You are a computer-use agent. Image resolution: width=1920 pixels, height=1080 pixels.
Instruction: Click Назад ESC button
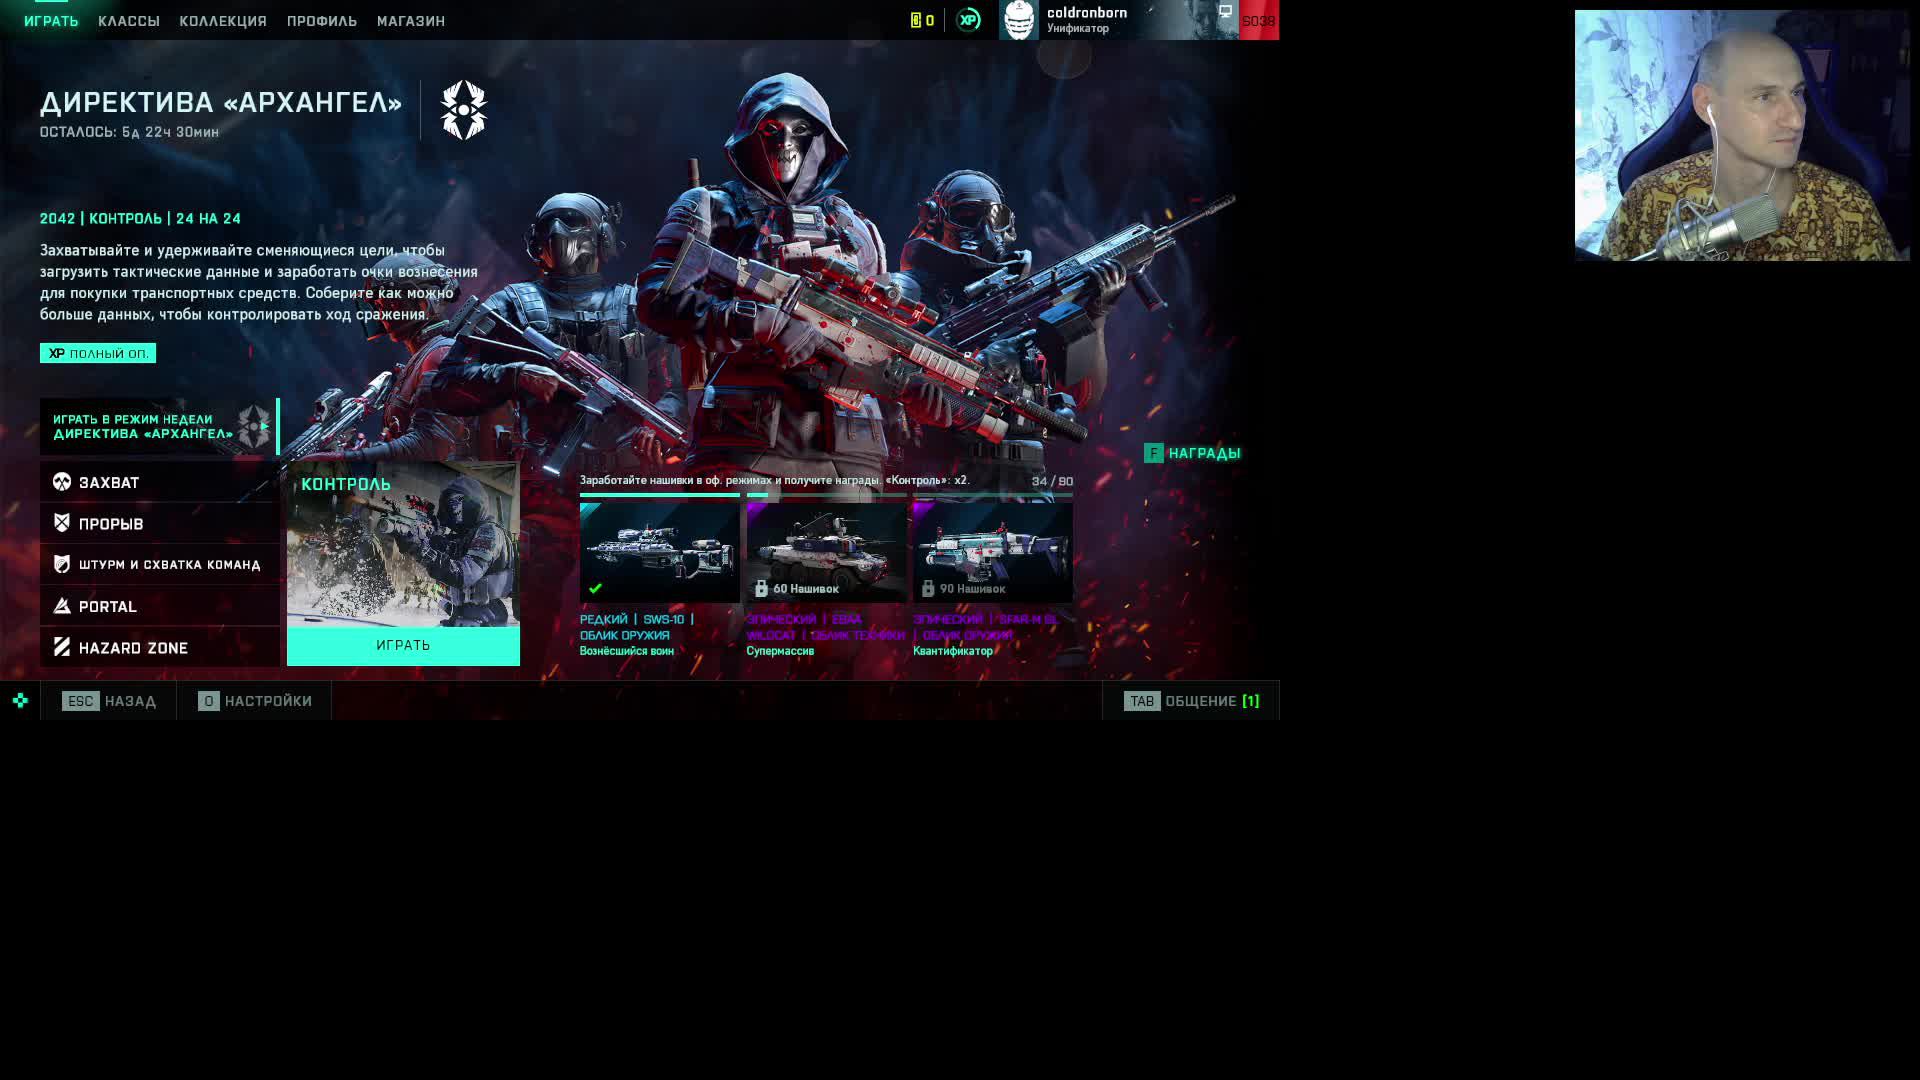click(x=108, y=701)
